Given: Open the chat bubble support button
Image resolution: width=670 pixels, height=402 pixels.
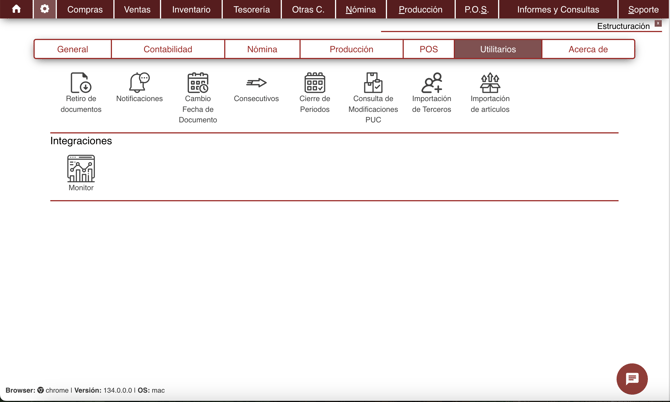Looking at the screenshot, I should 632,379.
